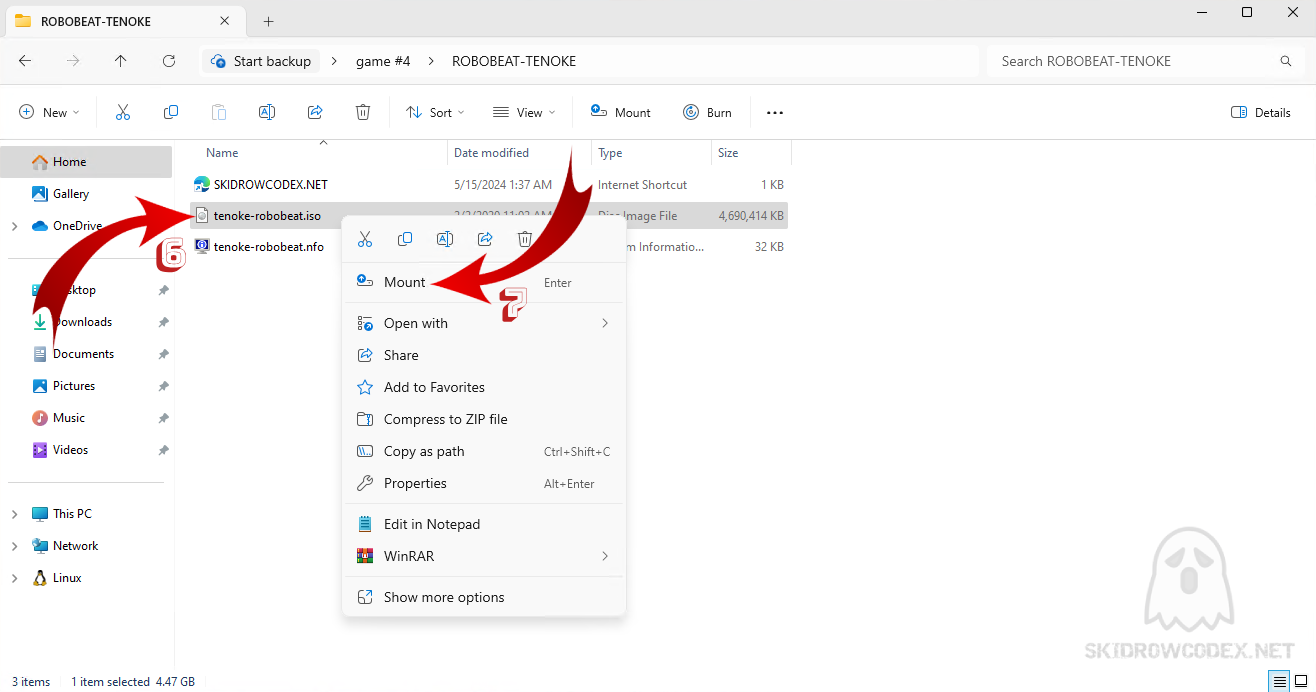Close the ROBOBEAT-TENOKE tab
Image resolution: width=1316 pixels, height=692 pixels.
tap(225, 21)
